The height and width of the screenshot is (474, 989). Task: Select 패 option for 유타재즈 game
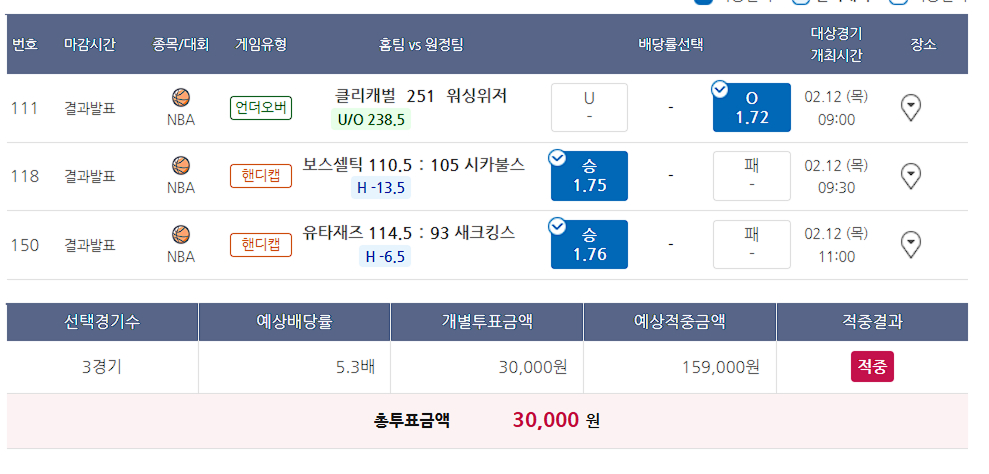click(752, 244)
